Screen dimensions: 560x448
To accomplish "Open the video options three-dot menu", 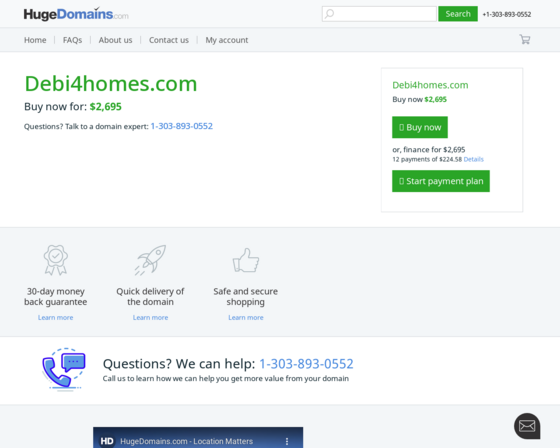I will click(287, 441).
